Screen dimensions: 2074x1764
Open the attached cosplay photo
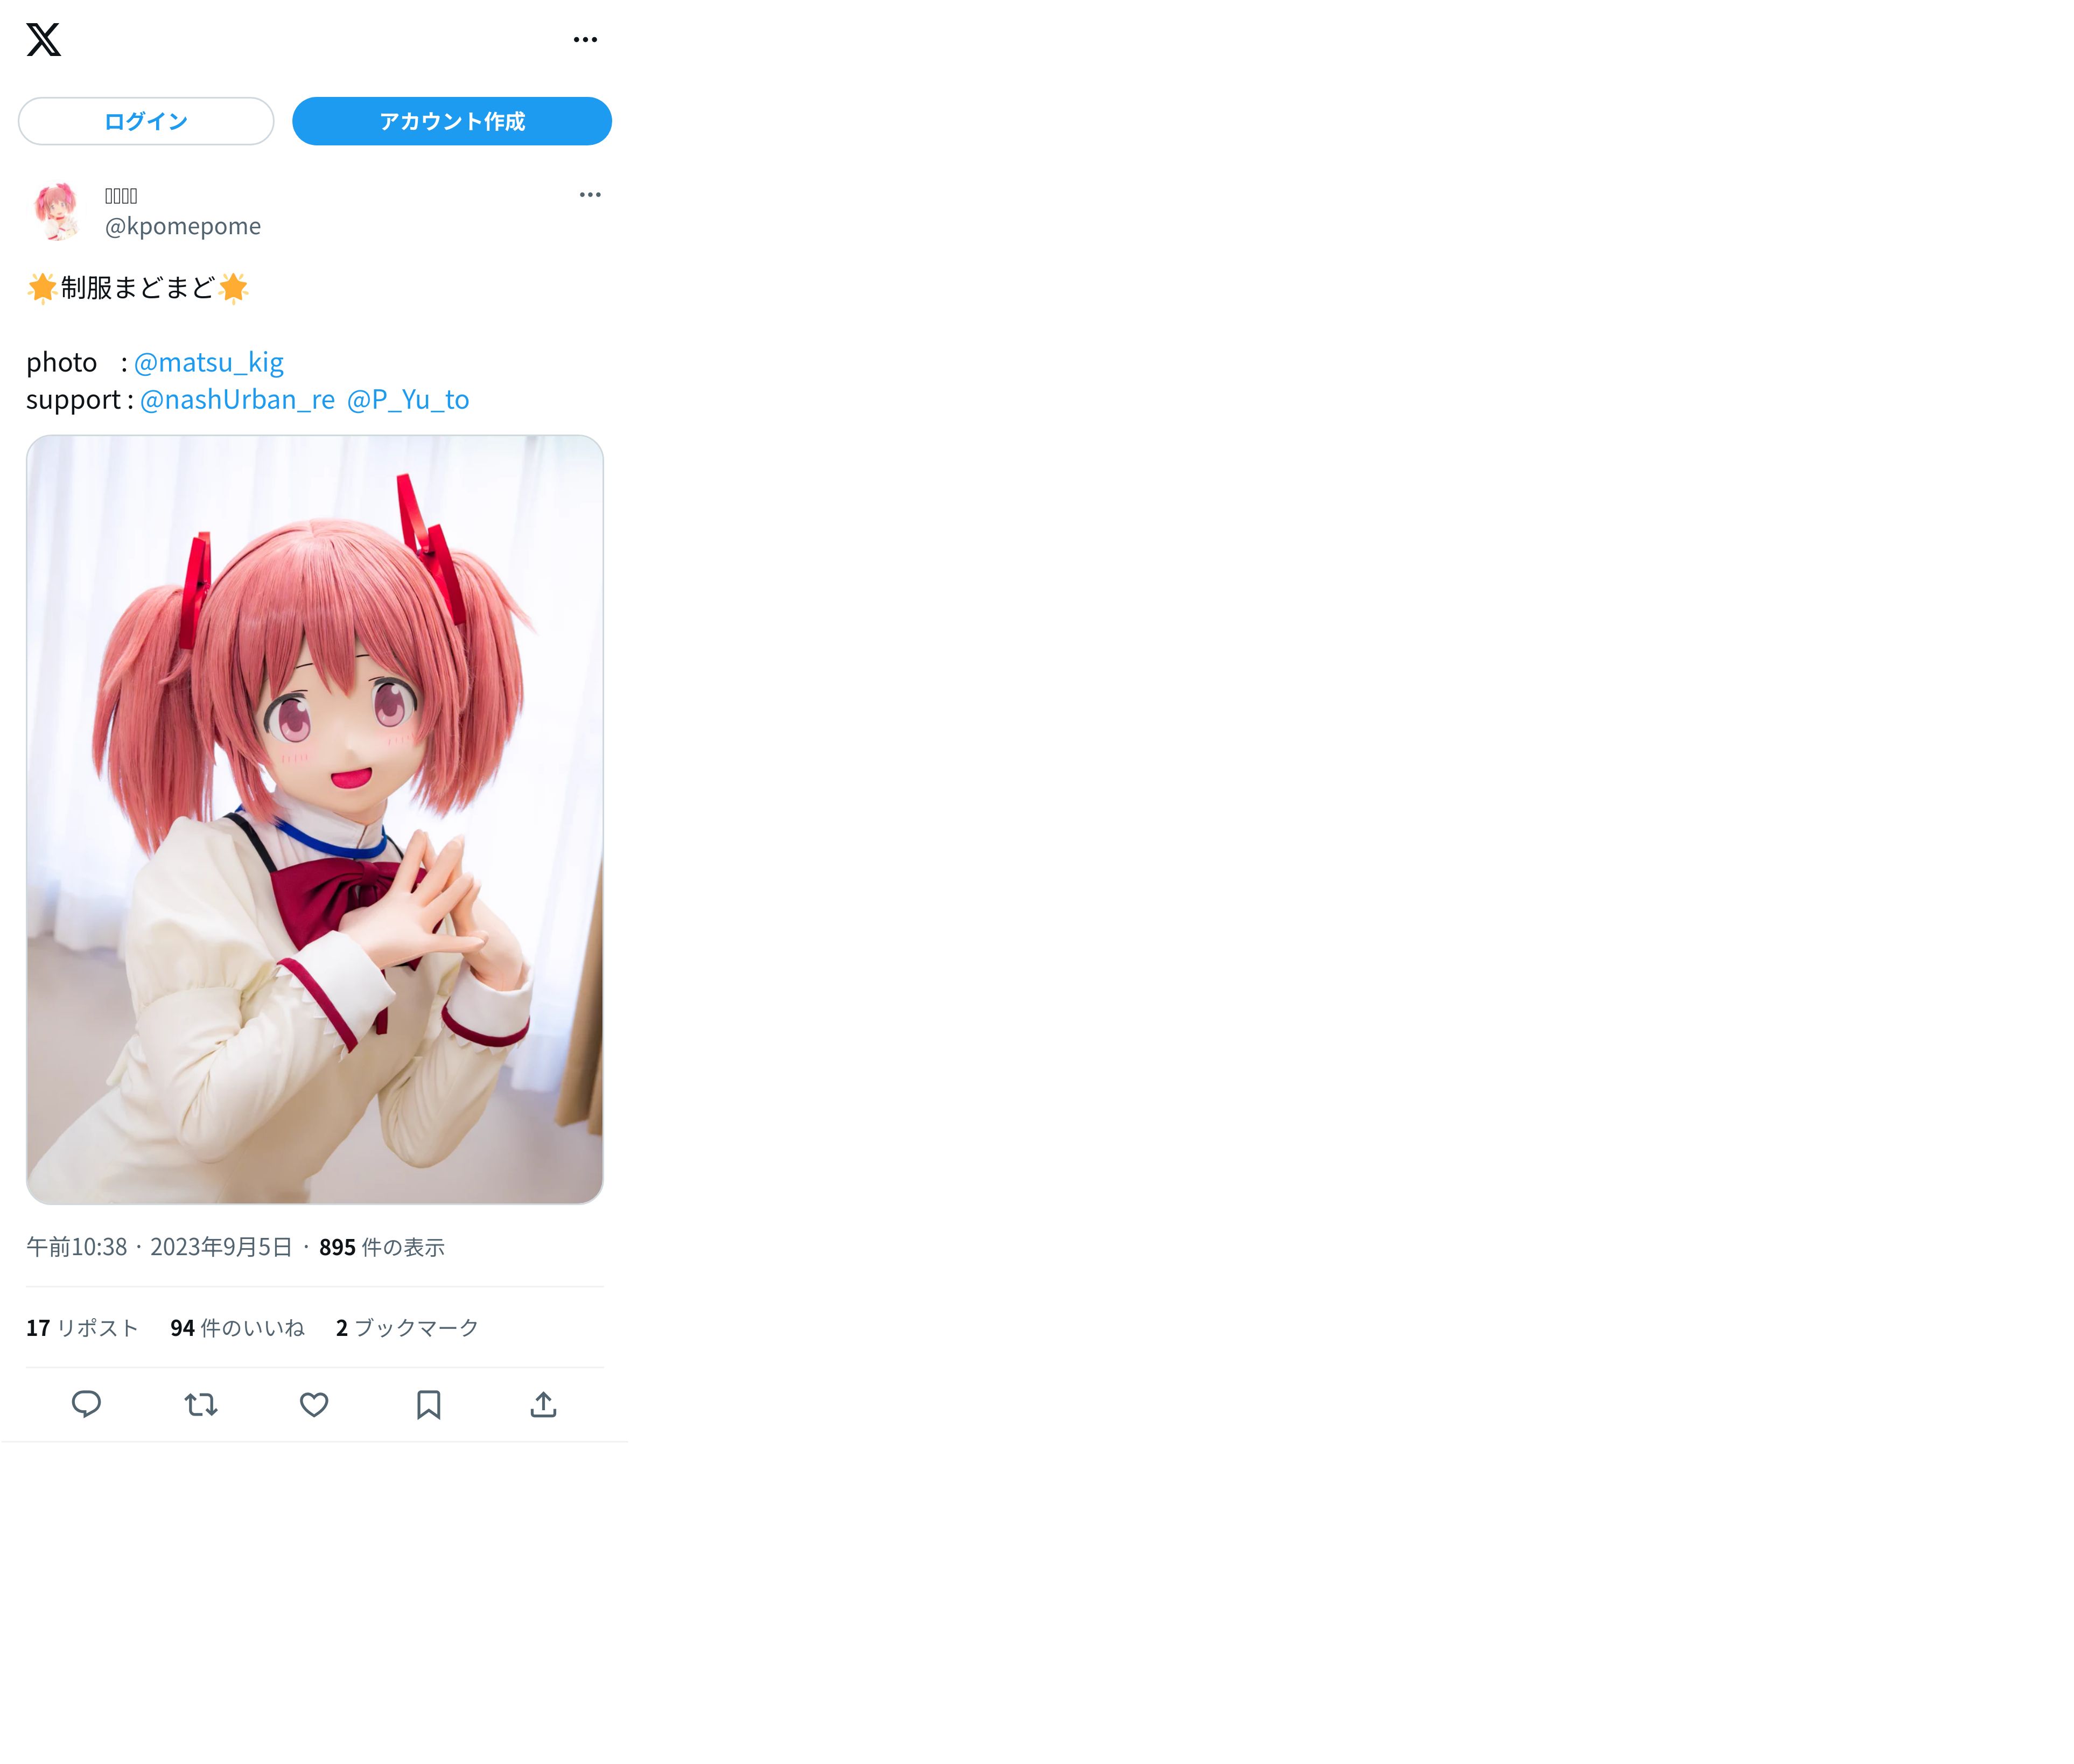pyautogui.click(x=315, y=819)
